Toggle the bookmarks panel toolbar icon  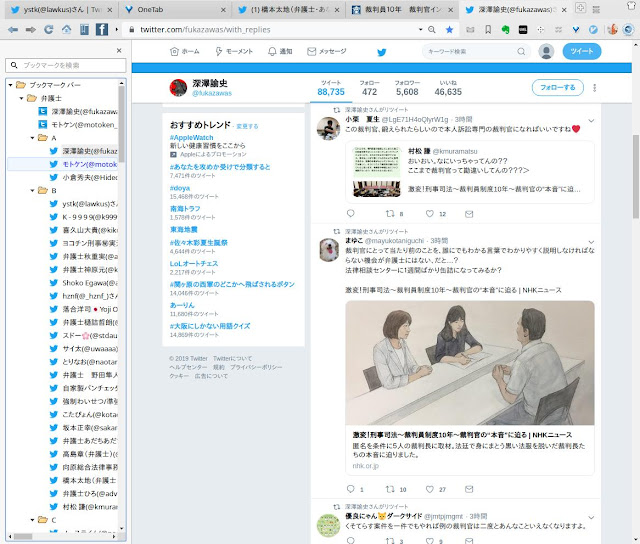(84, 29)
